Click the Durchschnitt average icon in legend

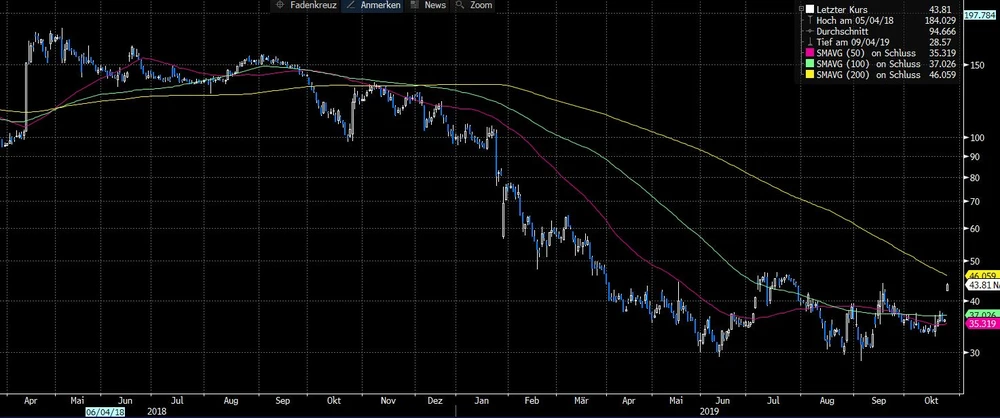point(809,30)
